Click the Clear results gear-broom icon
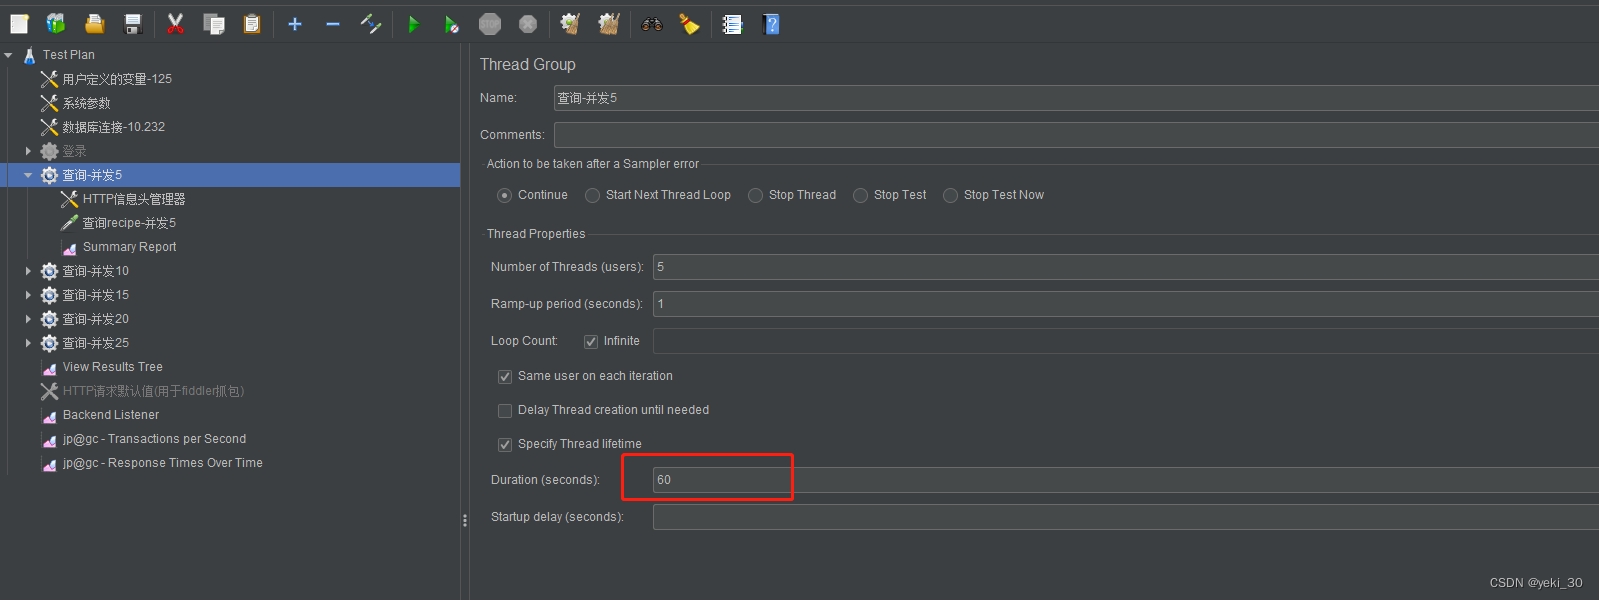 click(x=570, y=24)
